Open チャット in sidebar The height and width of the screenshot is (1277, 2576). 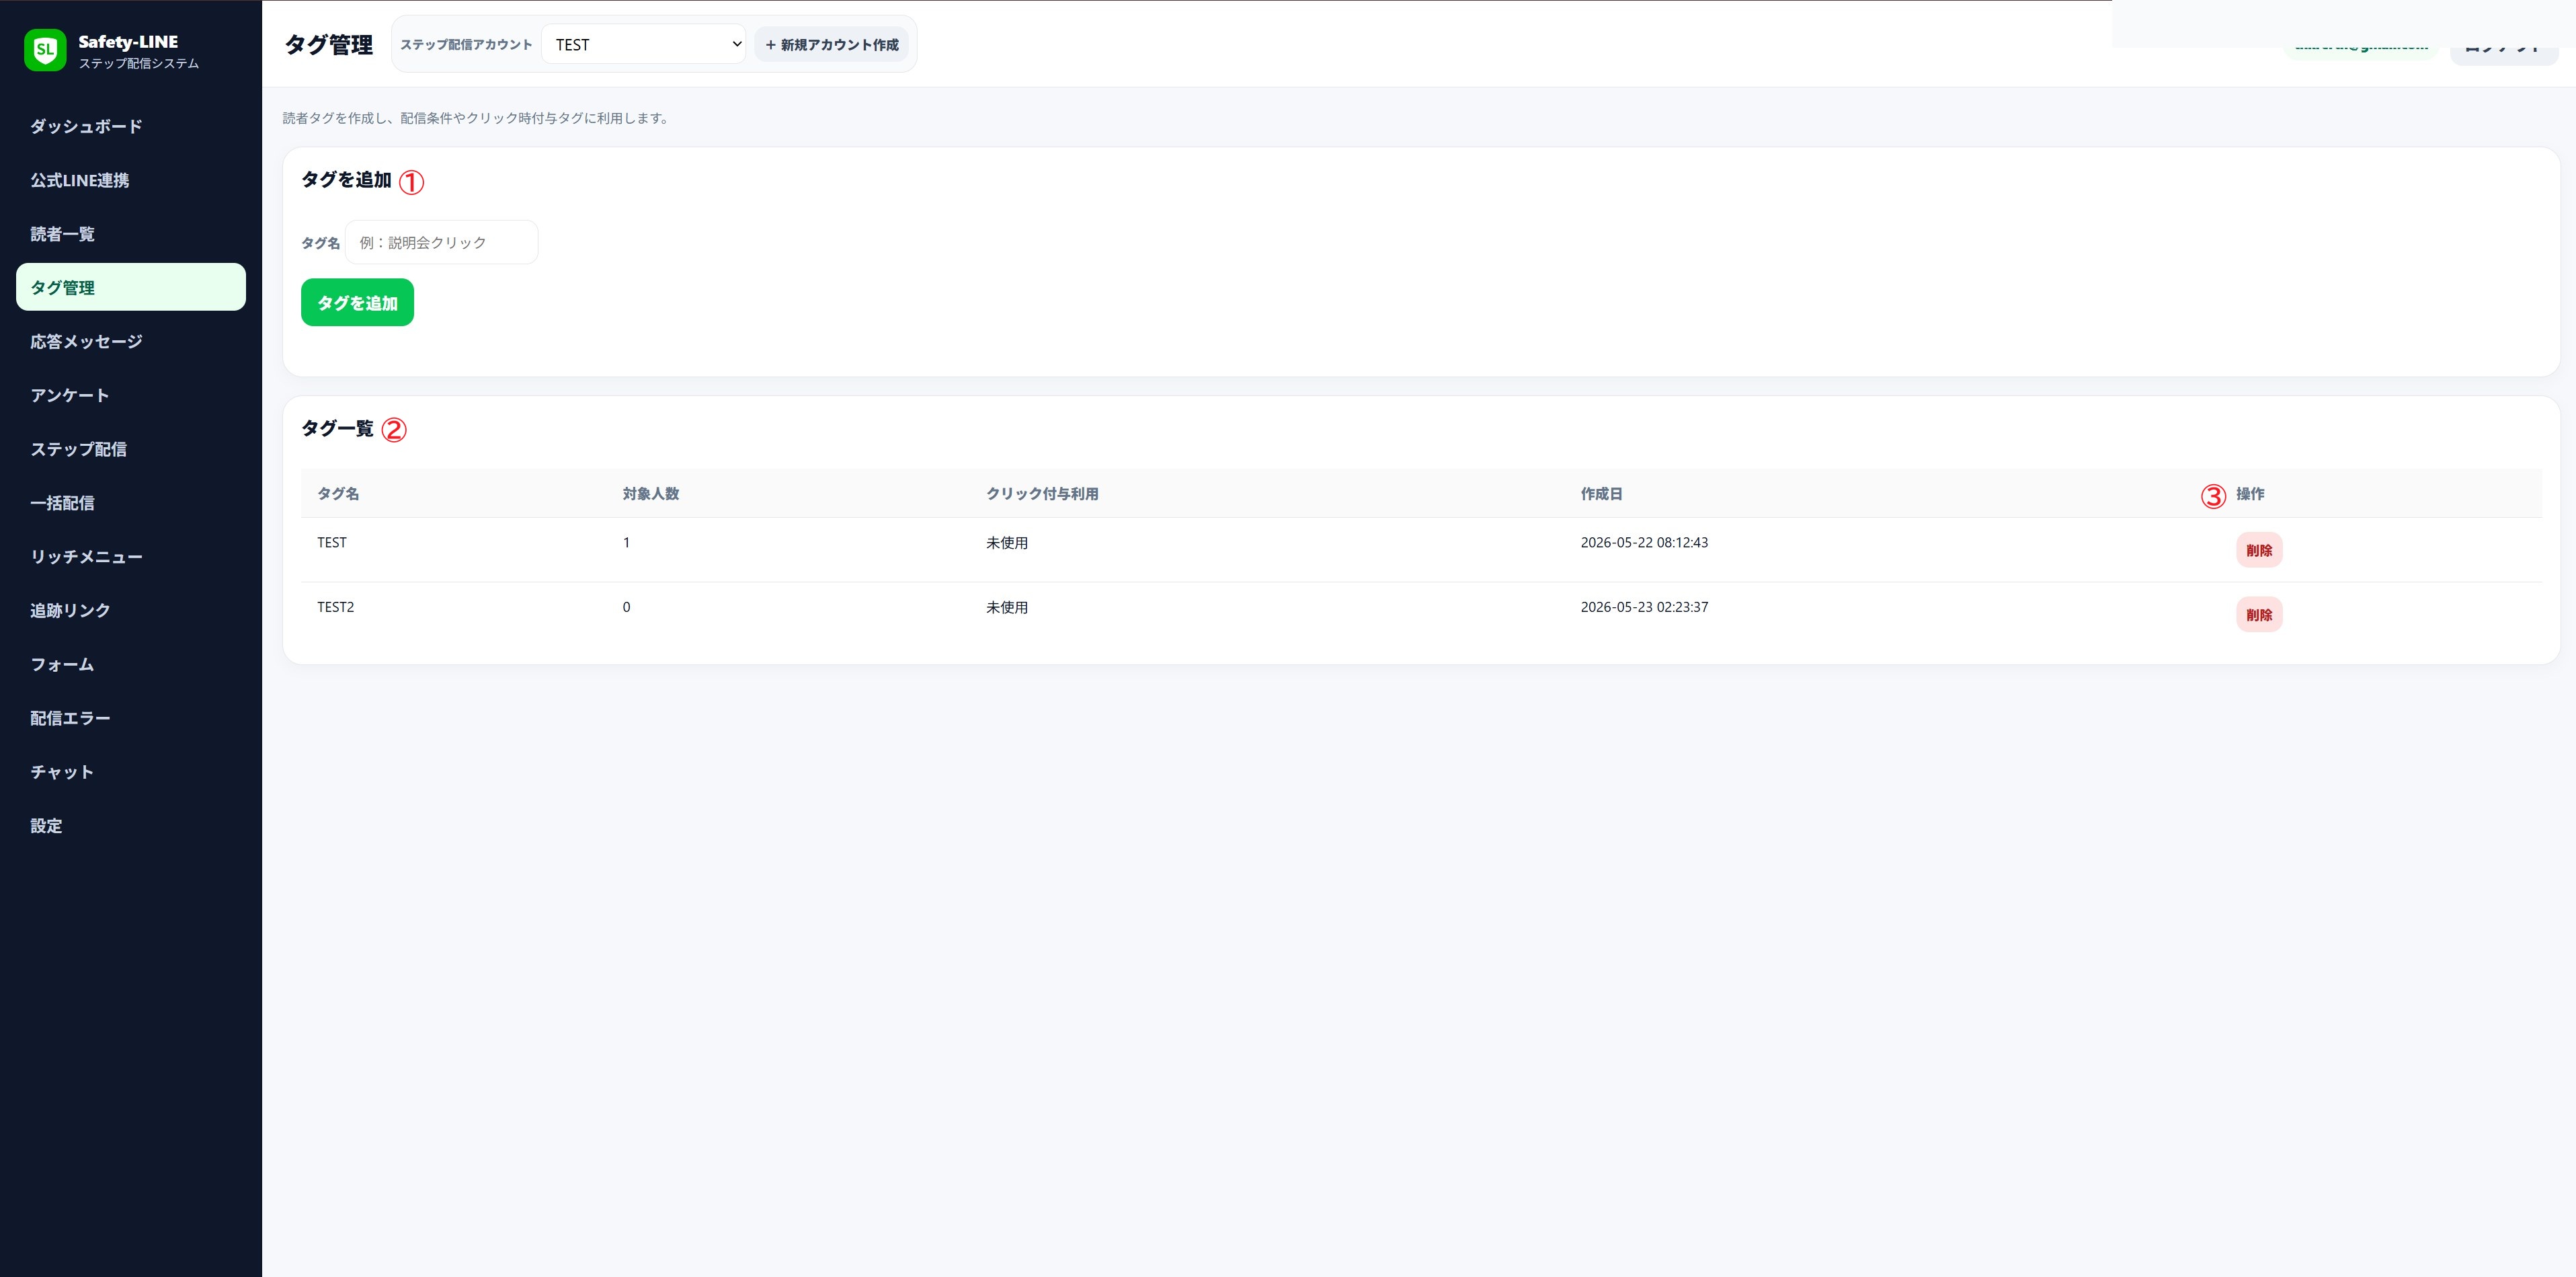point(131,772)
